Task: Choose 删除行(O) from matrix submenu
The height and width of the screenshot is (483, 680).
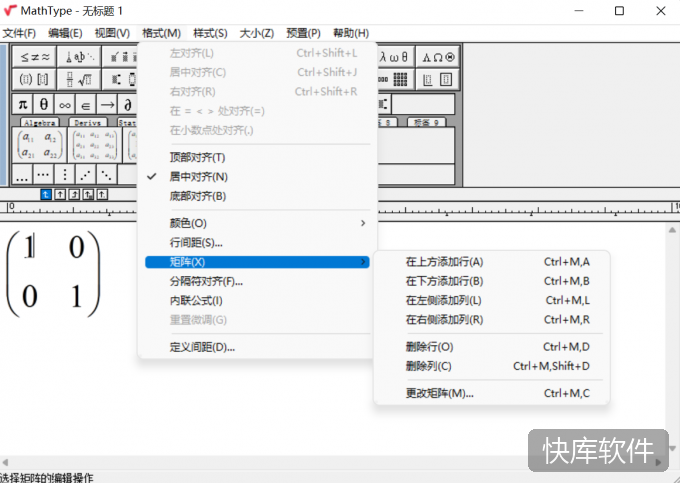Action: pos(492,347)
